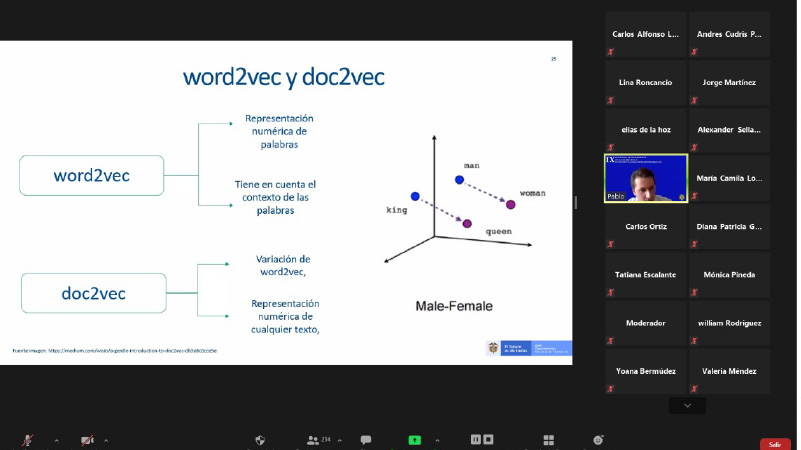Start video with the camera icon
Viewport: 801px width, 450px height.
pos(87,440)
